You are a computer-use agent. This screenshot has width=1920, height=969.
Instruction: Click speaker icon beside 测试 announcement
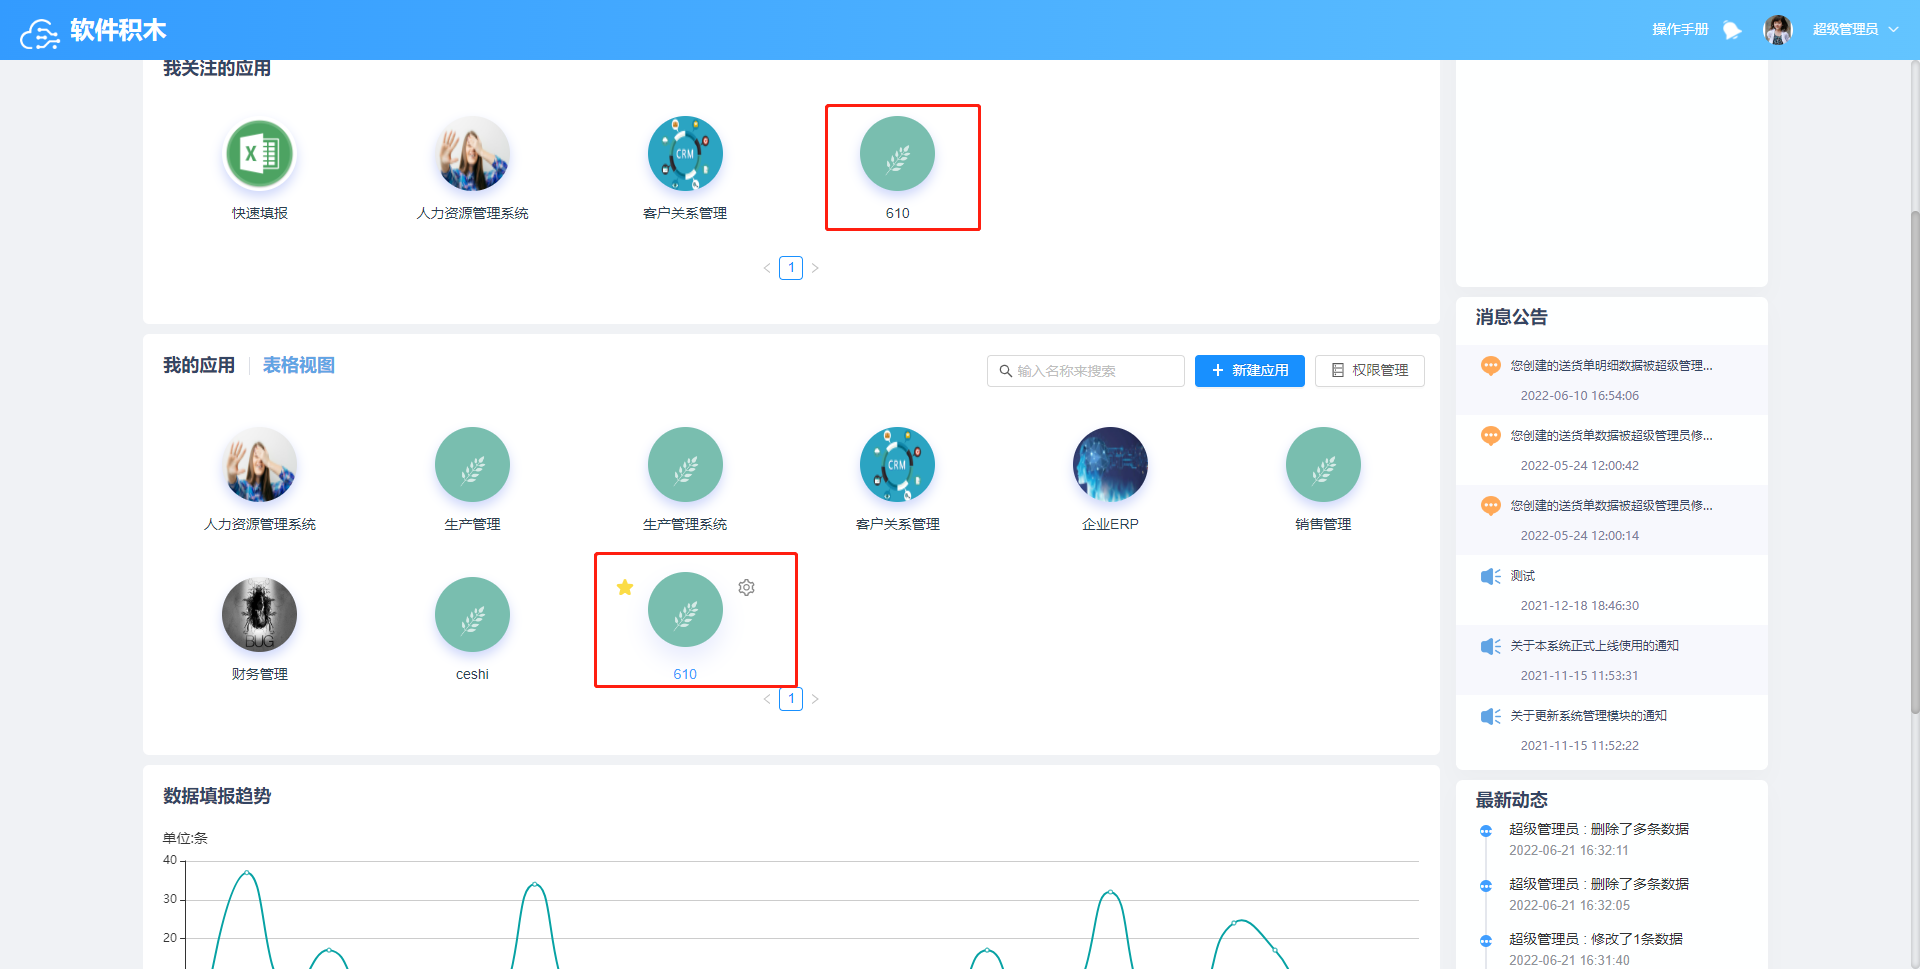point(1490,576)
